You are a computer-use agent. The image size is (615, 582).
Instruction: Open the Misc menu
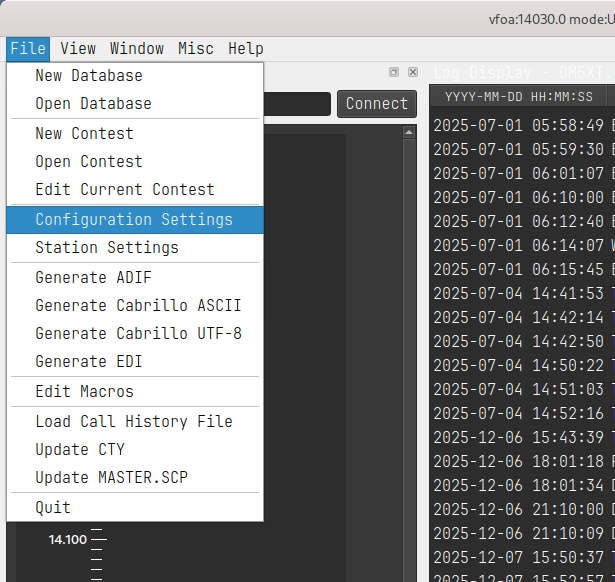click(x=196, y=48)
